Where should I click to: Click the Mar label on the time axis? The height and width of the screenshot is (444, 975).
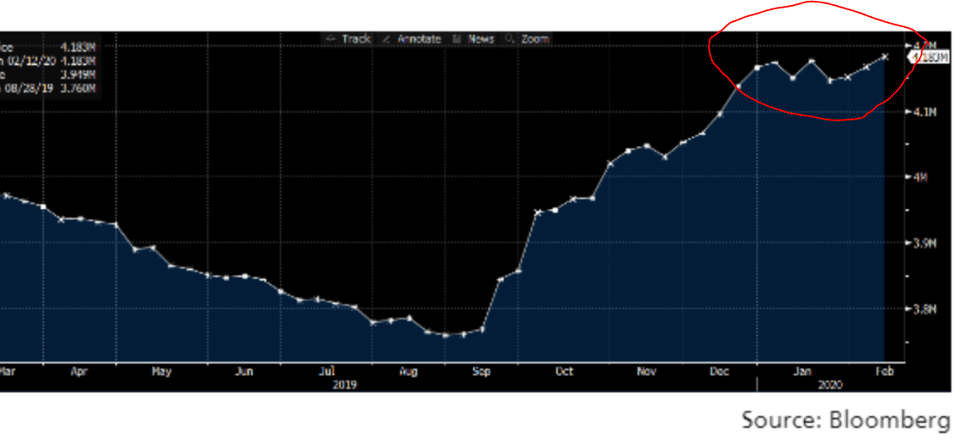(x=6, y=371)
